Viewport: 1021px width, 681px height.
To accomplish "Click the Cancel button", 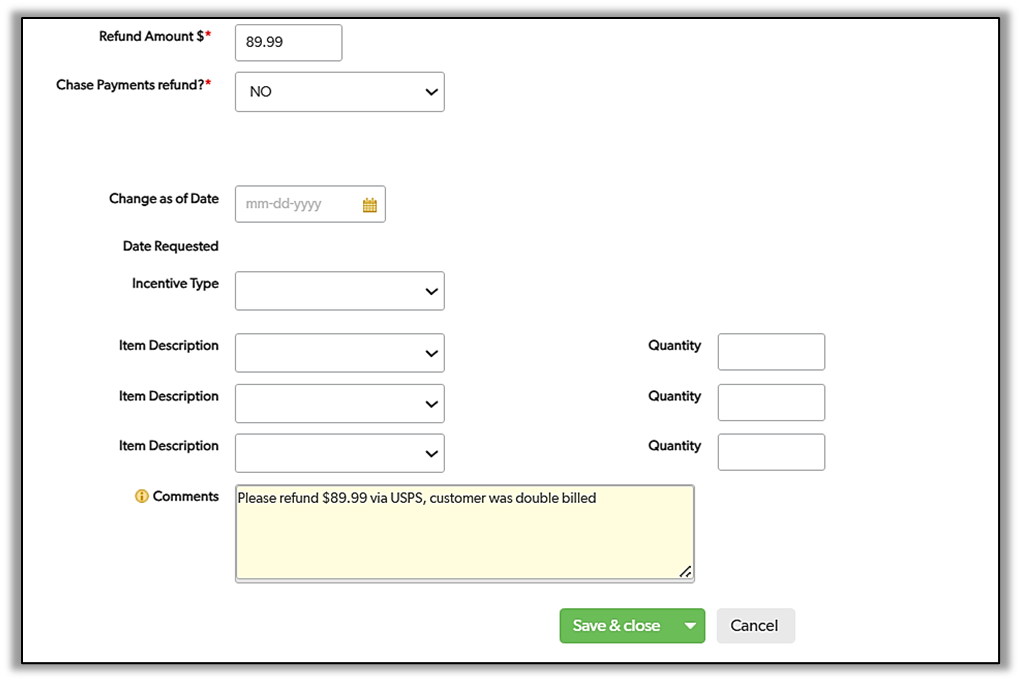I will [x=755, y=626].
